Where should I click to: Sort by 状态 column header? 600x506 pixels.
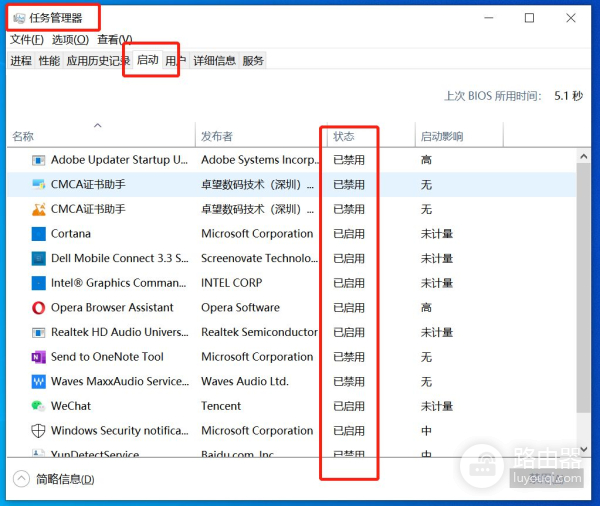point(344,136)
